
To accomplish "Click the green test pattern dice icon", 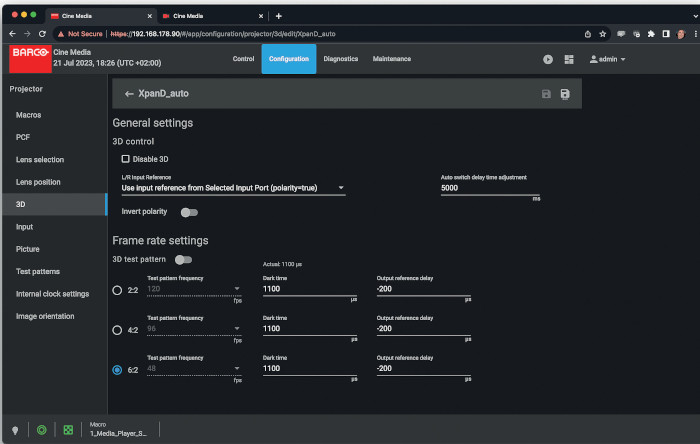I will pyautogui.click(x=68, y=429).
